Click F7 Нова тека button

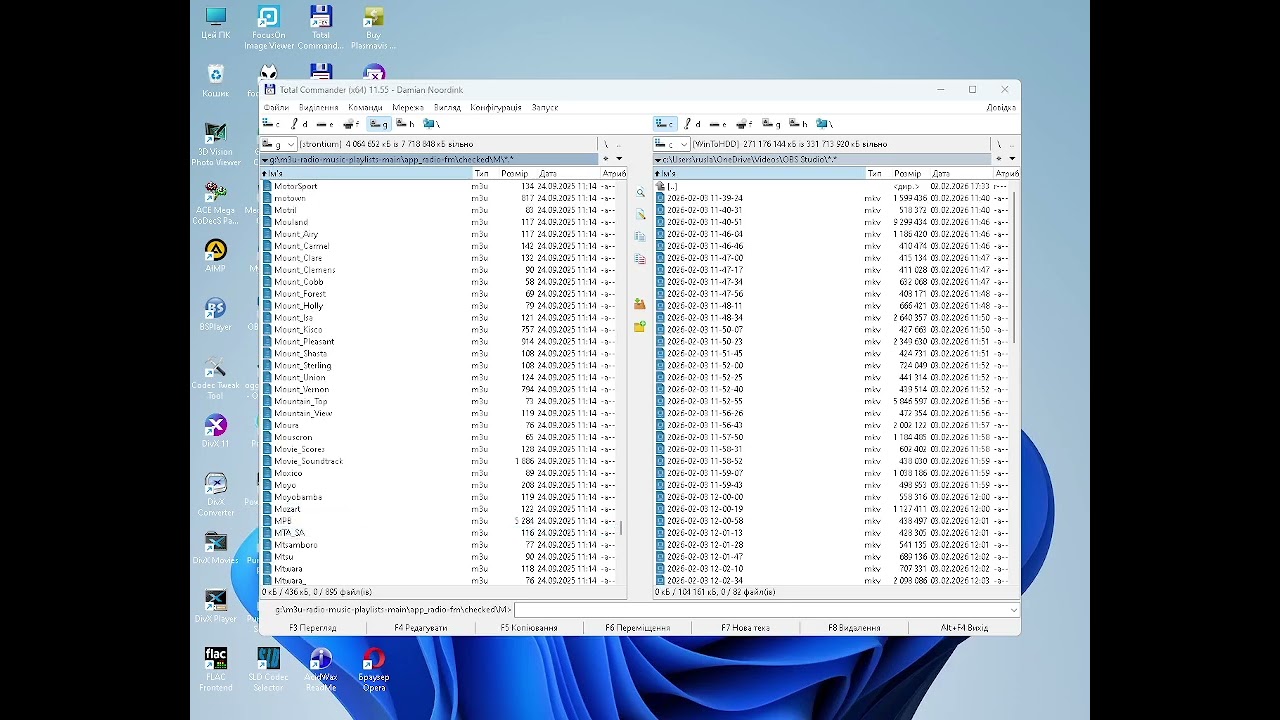[746, 628]
